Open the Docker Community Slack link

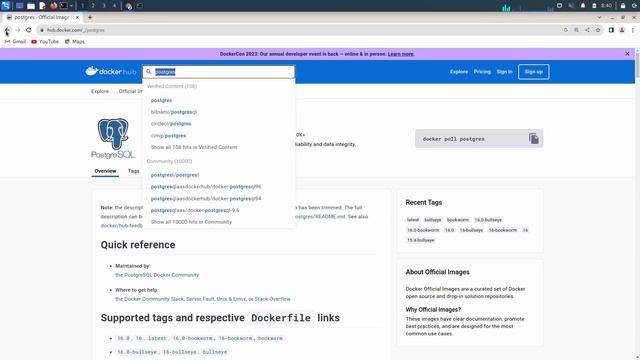click(149, 299)
